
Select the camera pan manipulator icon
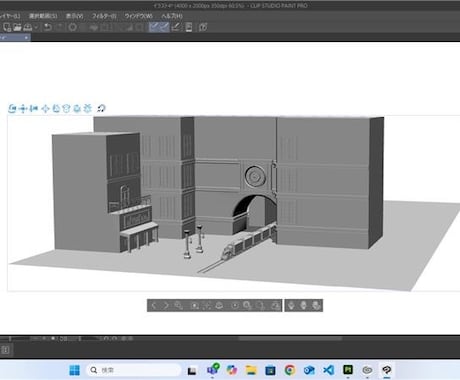point(23,108)
